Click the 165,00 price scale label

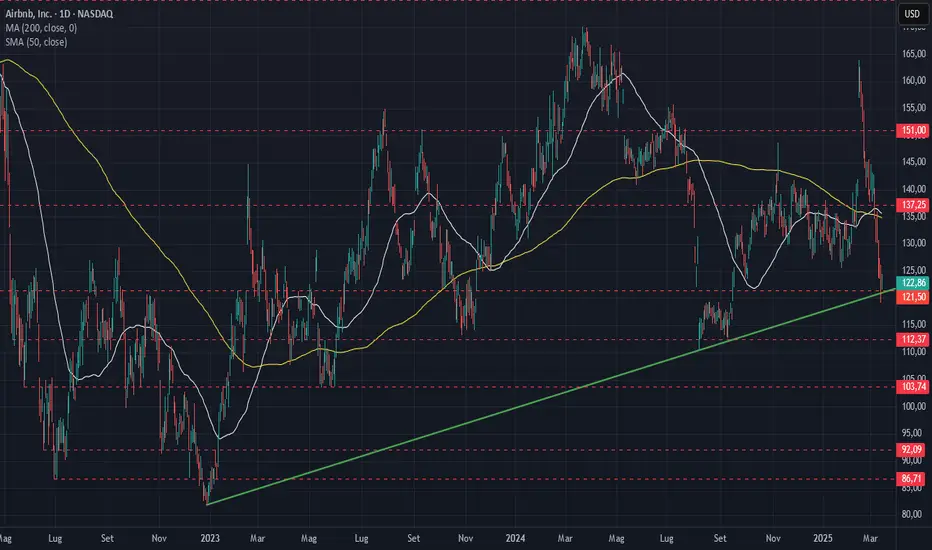(914, 54)
